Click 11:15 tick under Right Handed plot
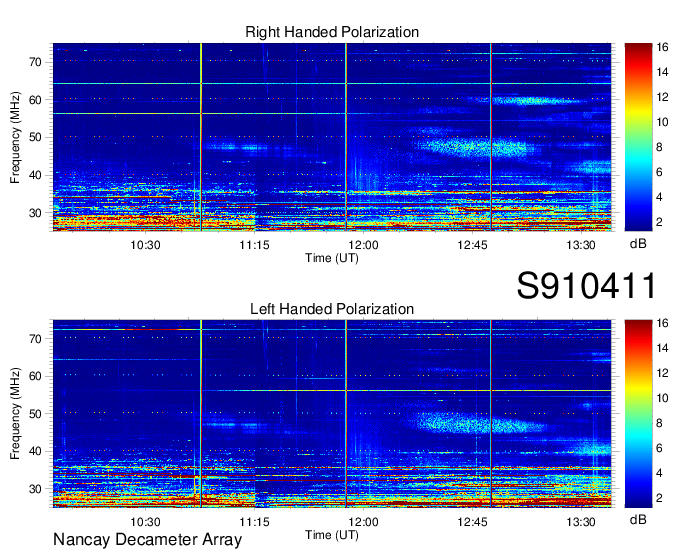680x552 pixels. tap(255, 245)
